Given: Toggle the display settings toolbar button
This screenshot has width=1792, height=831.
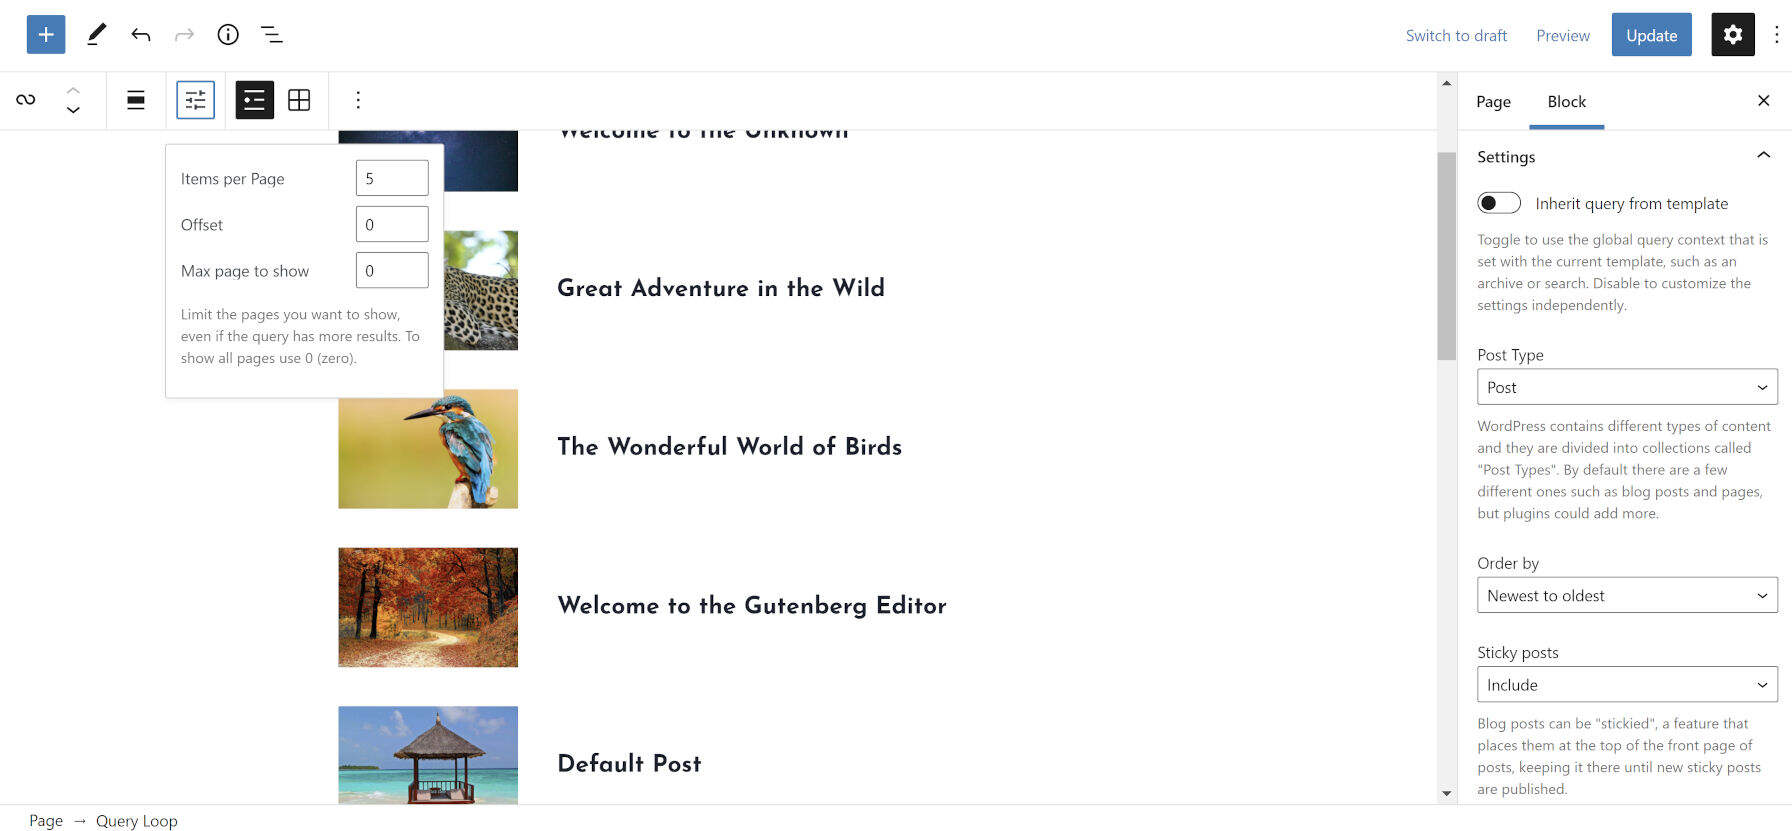Looking at the screenshot, I should click(196, 100).
